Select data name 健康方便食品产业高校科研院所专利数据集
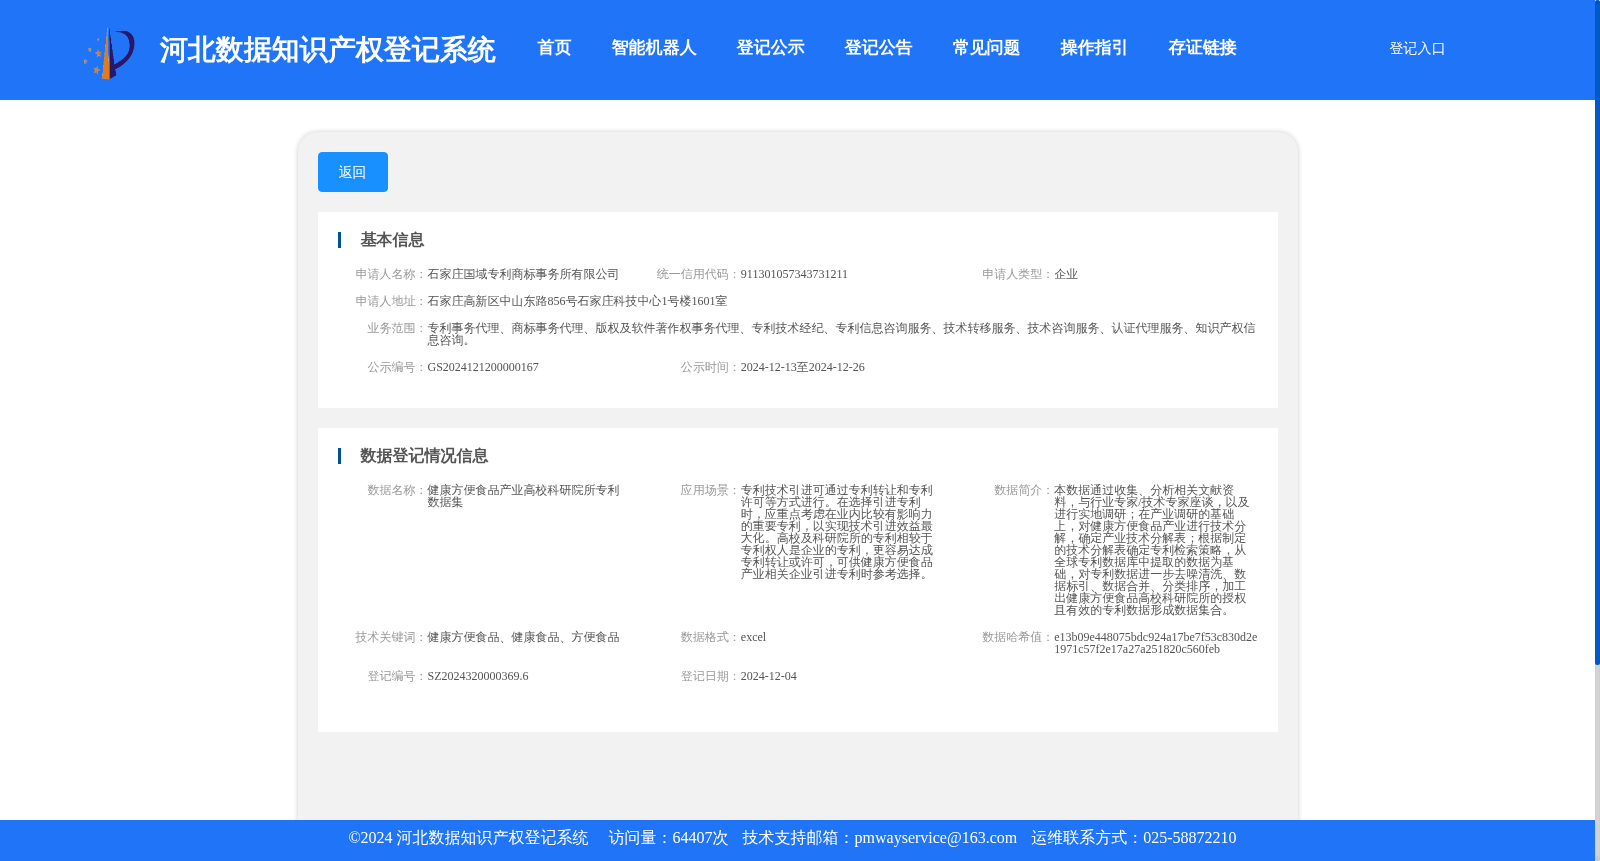Viewport: 1600px width, 861px height. (x=523, y=496)
